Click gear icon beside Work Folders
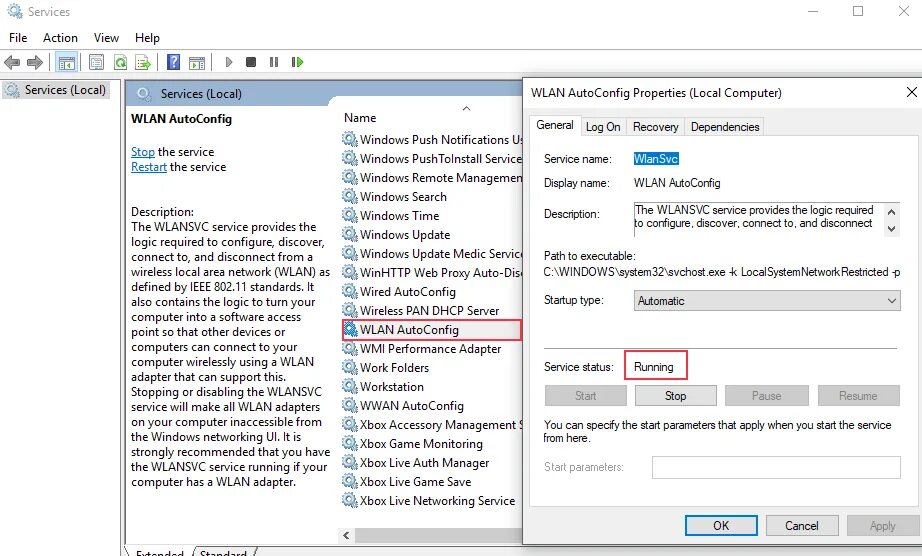Image resolution: width=922 pixels, height=556 pixels. coord(350,367)
